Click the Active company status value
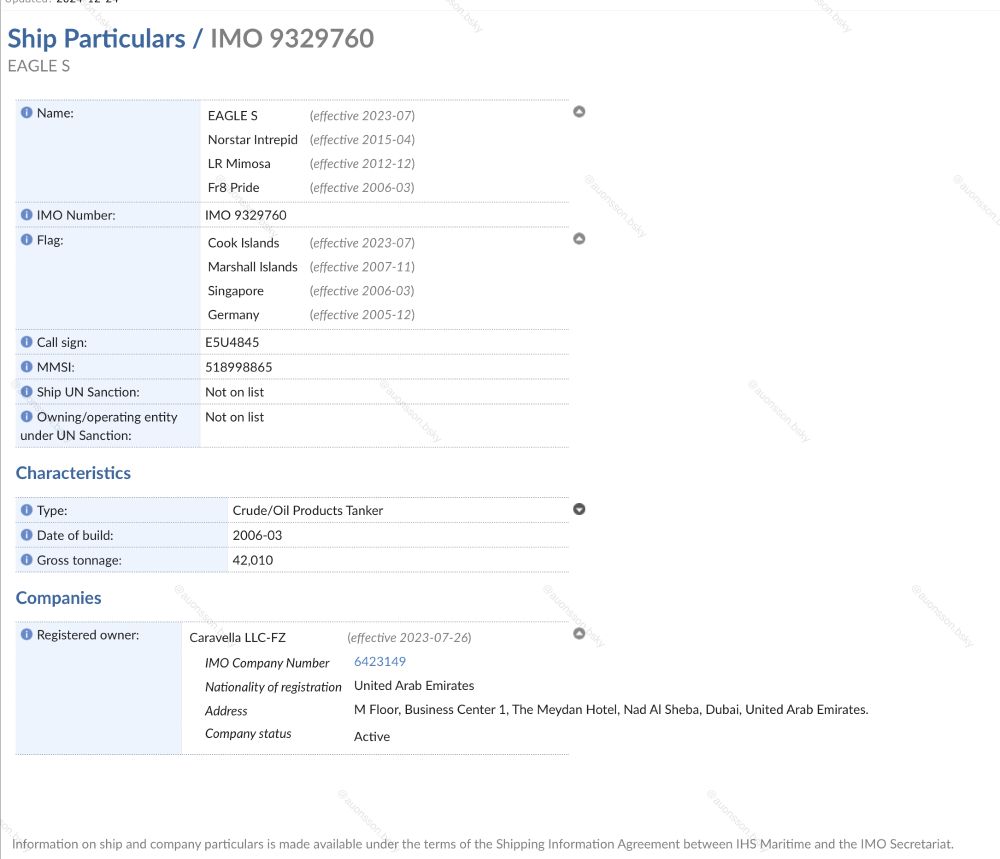This screenshot has height=859, width=1000. coord(372,737)
